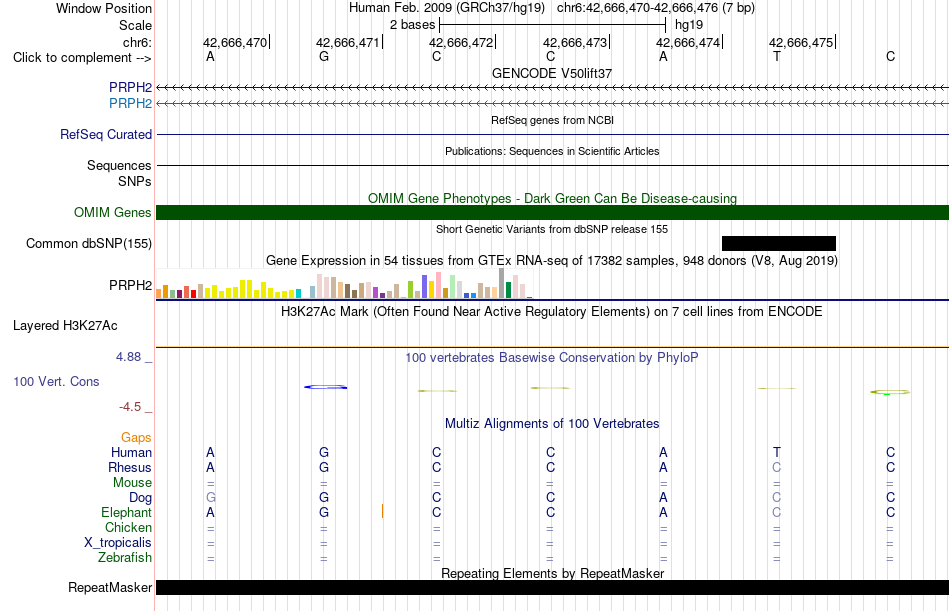Click '100 vertebrates Basewise Conservation by PhyloP' title

coord(552,358)
